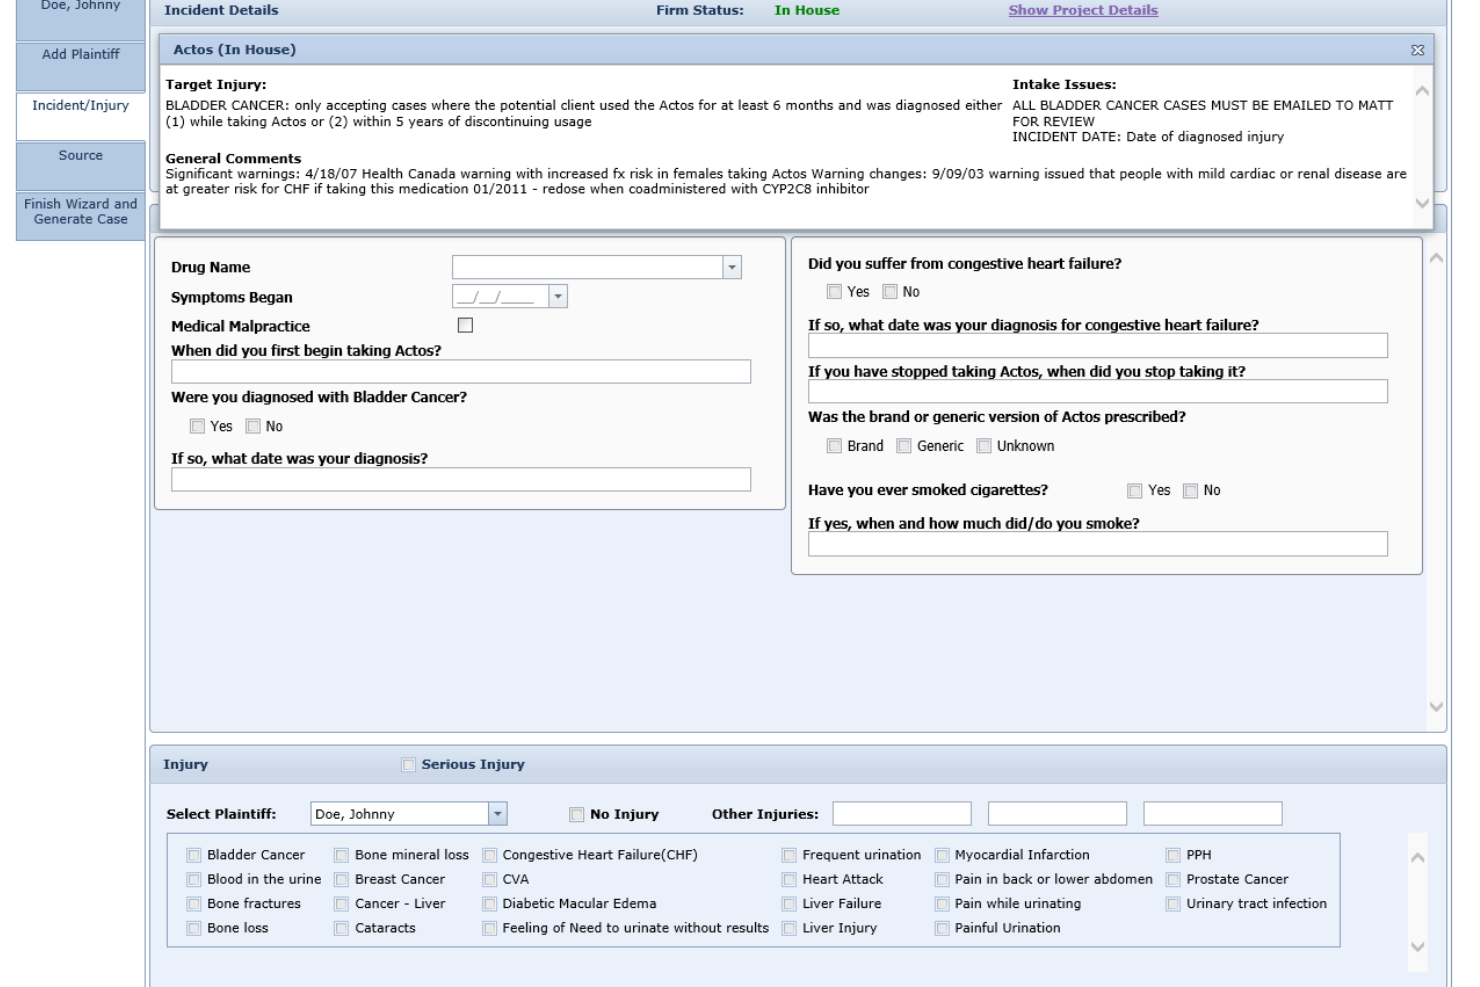The height and width of the screenshot is (987, 1480).
Task: Toggle the Serious Injury checkbox
Action: 408,765
